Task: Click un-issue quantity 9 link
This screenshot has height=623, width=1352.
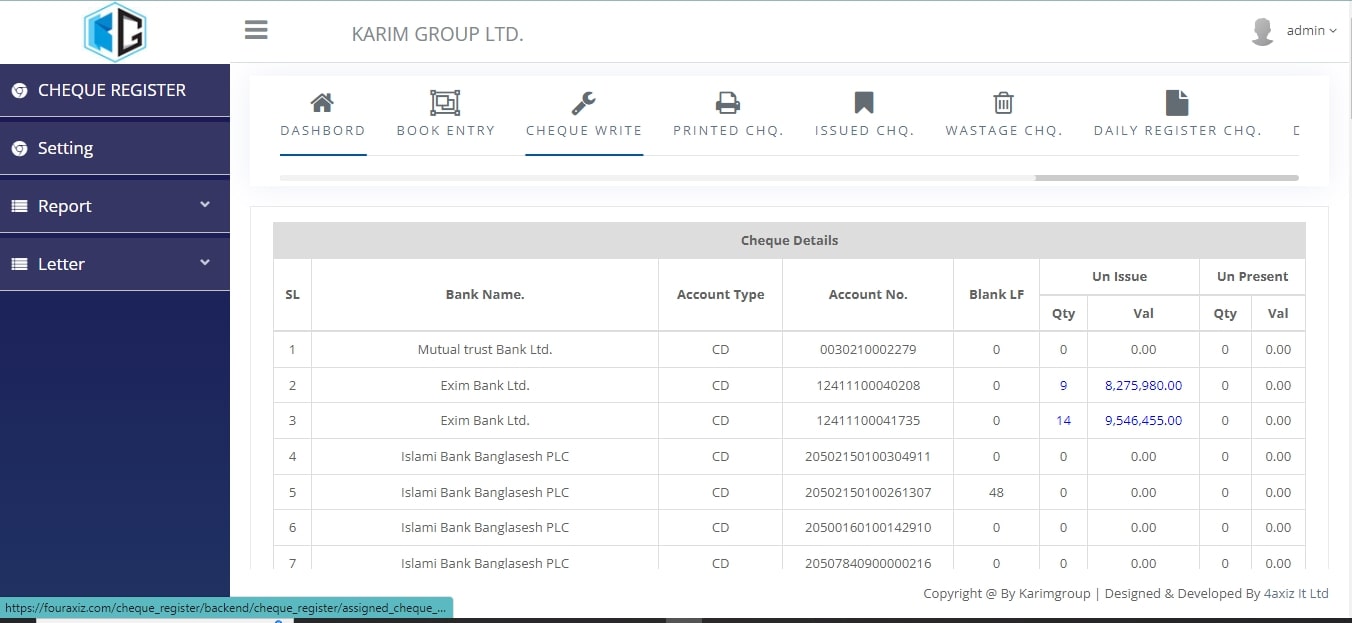Action: pos(1063,385)
